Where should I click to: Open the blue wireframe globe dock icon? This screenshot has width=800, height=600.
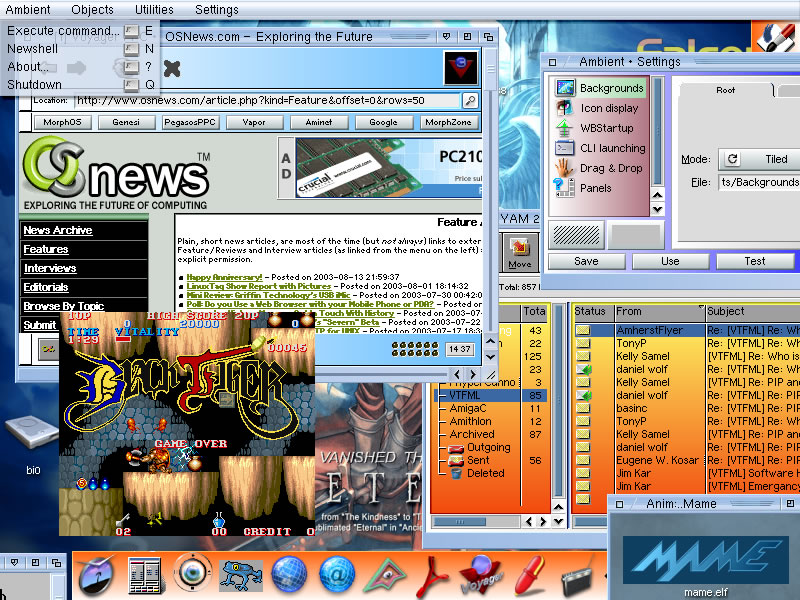tap(289, 574)
